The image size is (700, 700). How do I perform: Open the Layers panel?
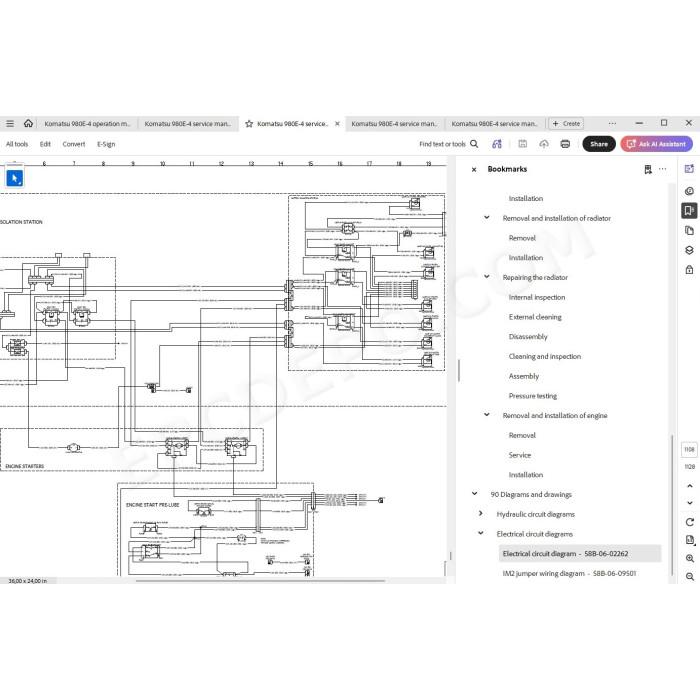[x=689, y=250]
